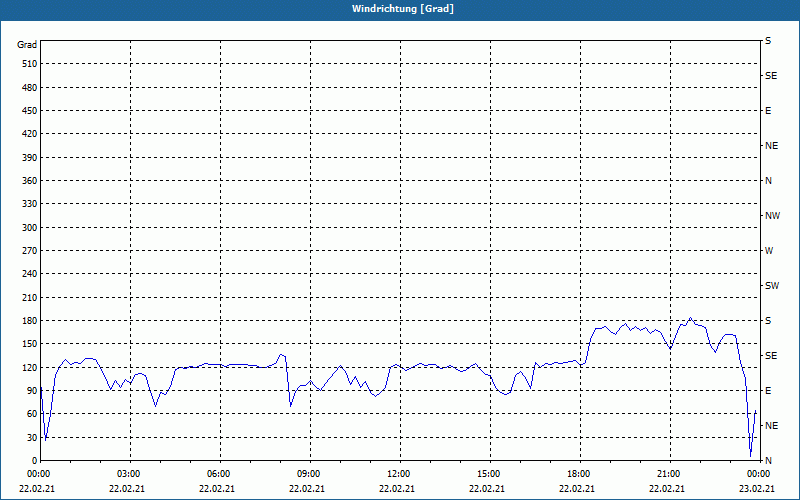Select the 120 y-axis value
Screen dimensions: 800x500
(30, 367)
